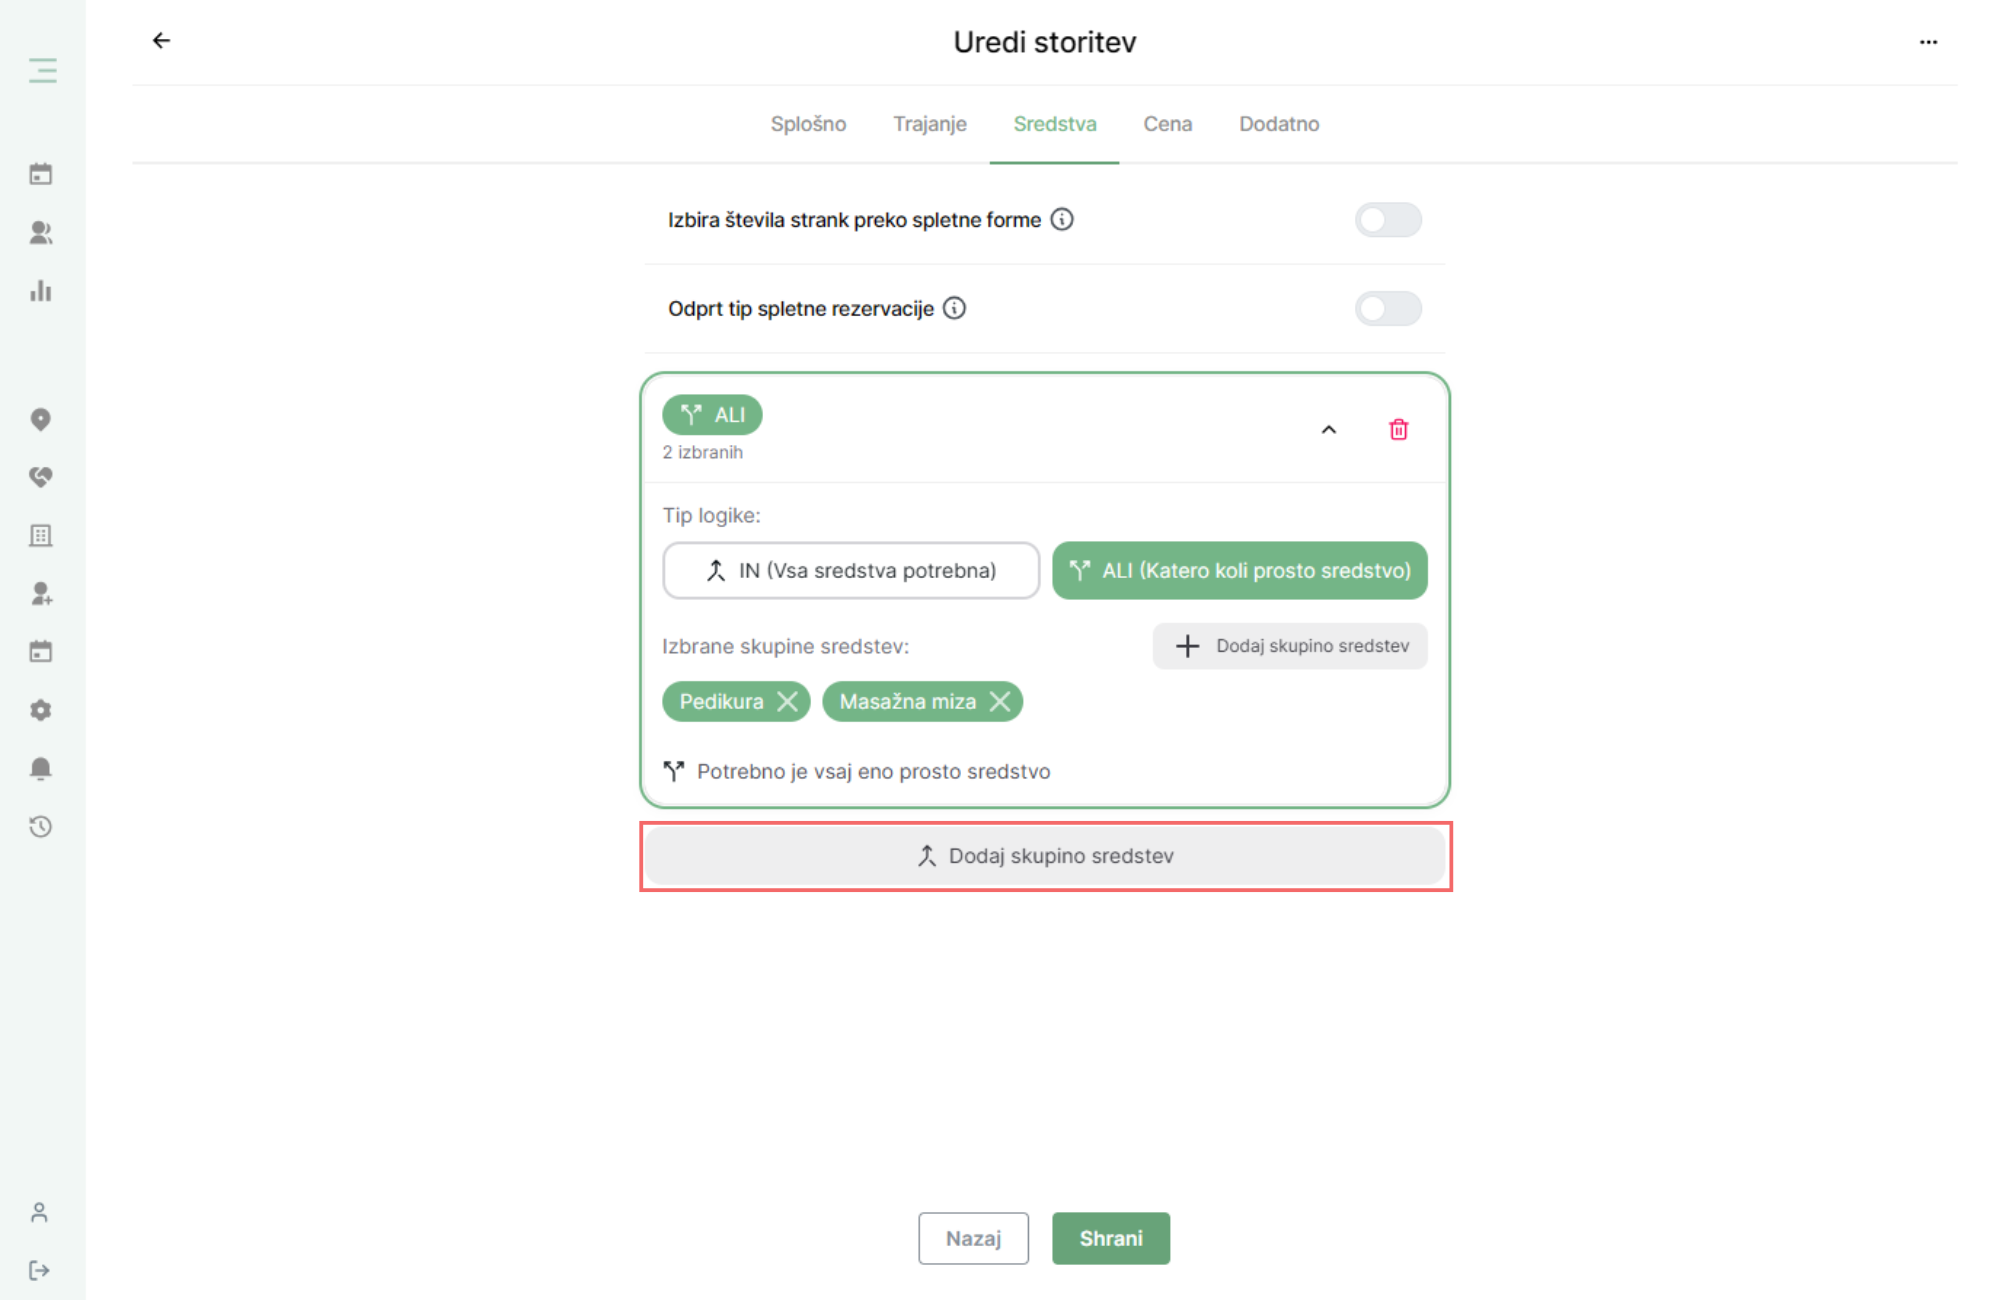The width and height of the screenshot is (2000, 1300).
Task: Click the logout icon in sidebar
Action: (40, 1270)
